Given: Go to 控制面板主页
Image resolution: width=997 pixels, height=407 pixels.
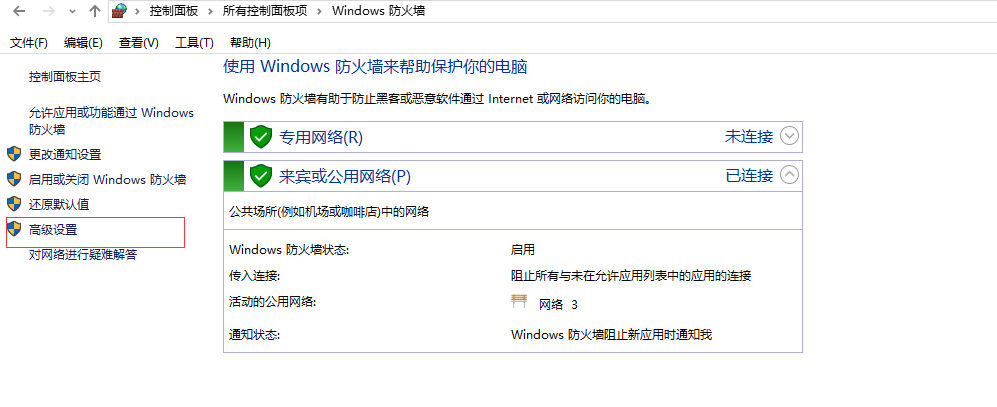Looking at the screenshot, I should [65, 77].
